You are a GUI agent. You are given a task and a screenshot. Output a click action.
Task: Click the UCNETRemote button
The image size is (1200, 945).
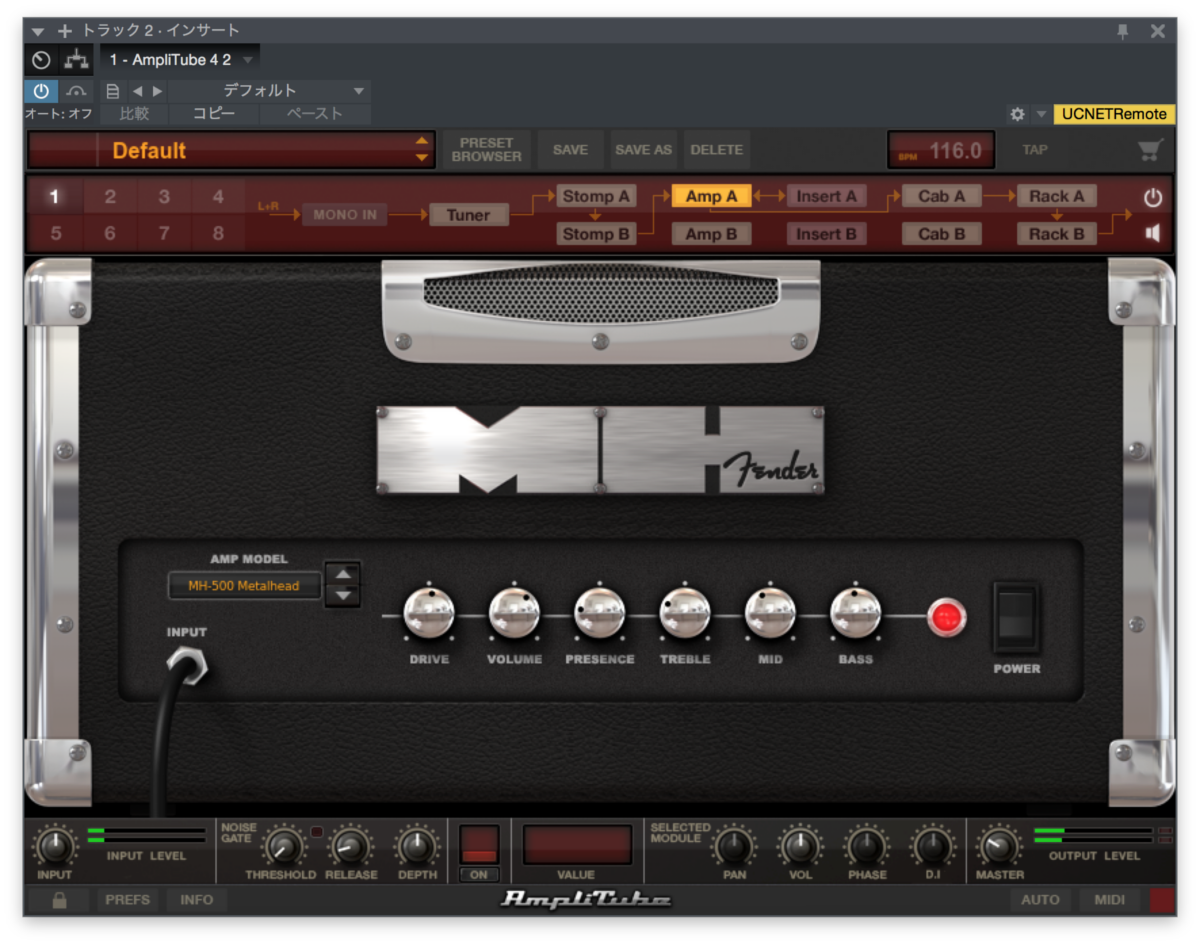click(1114, 114)
